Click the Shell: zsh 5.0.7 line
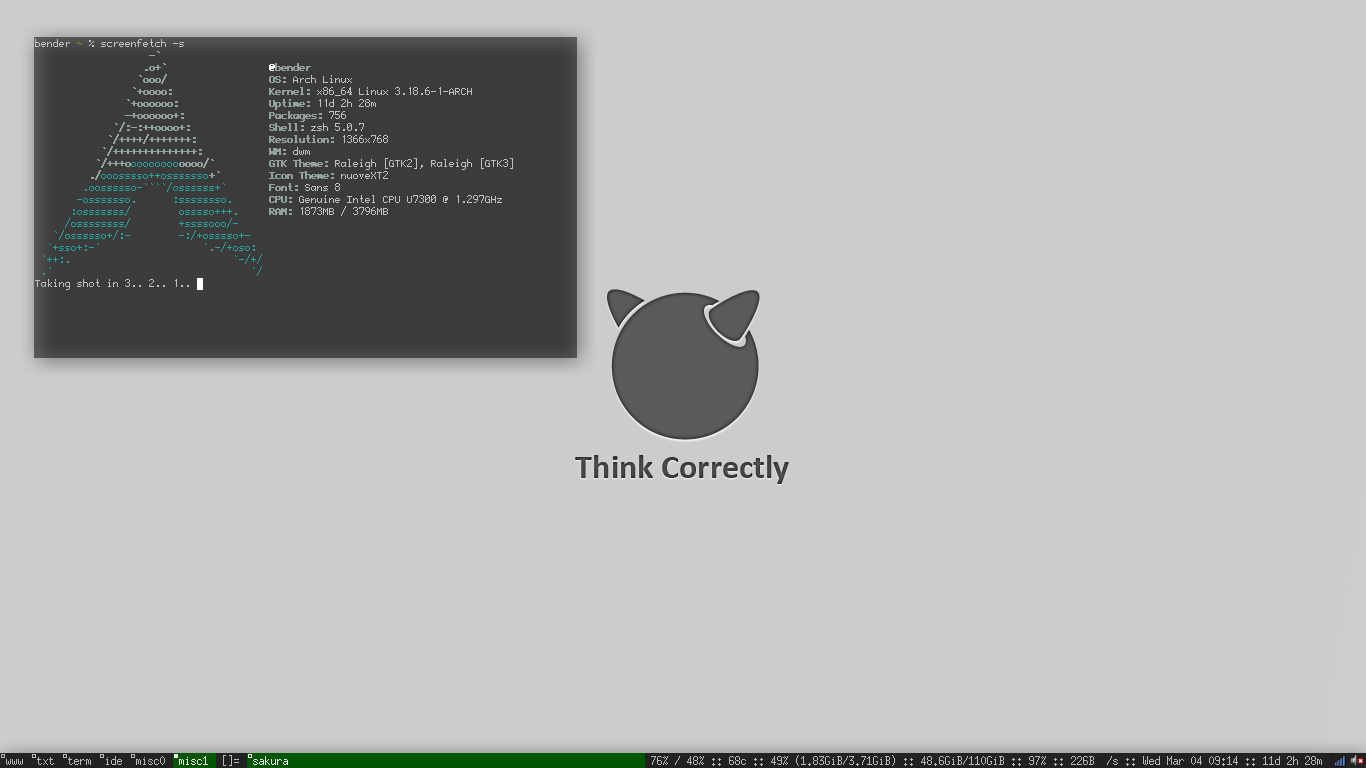Screen dimensions: 1366x768 316,128
